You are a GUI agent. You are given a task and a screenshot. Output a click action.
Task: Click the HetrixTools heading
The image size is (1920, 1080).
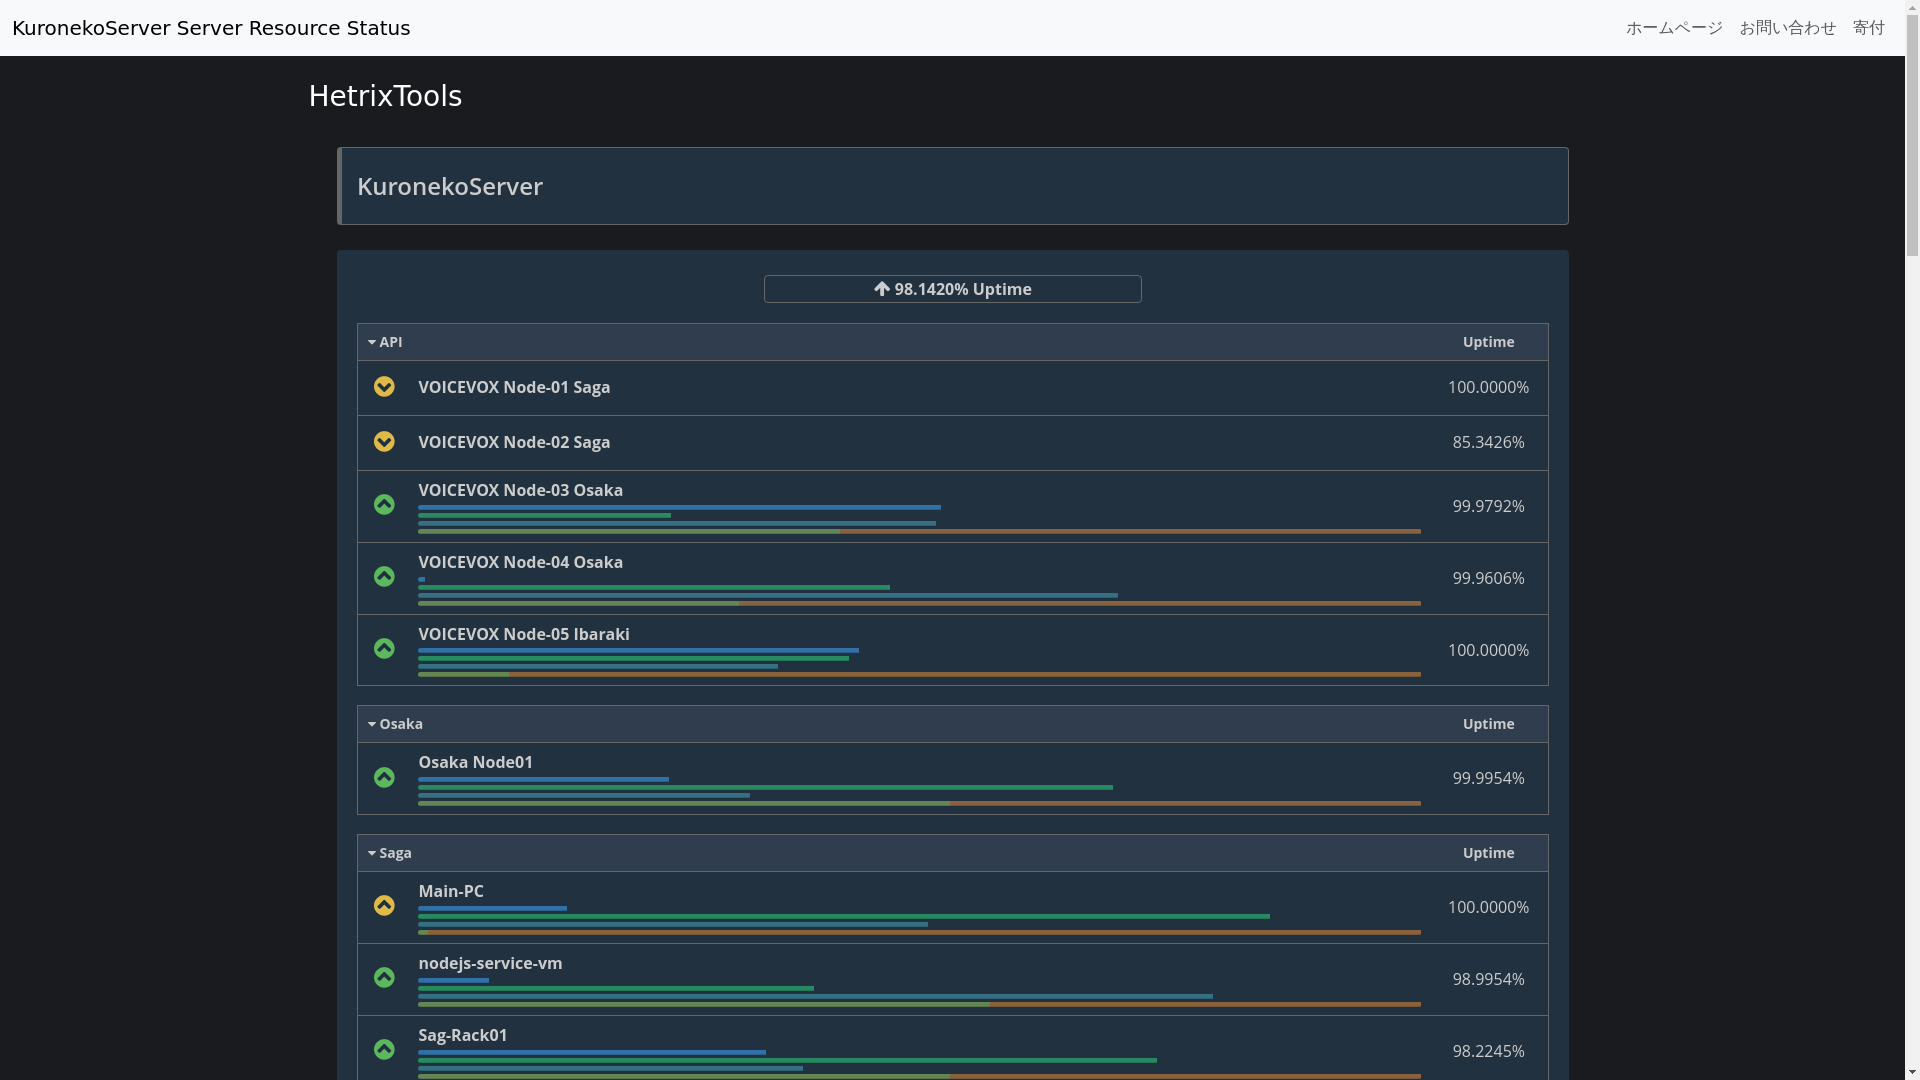(x=385, y=96)
